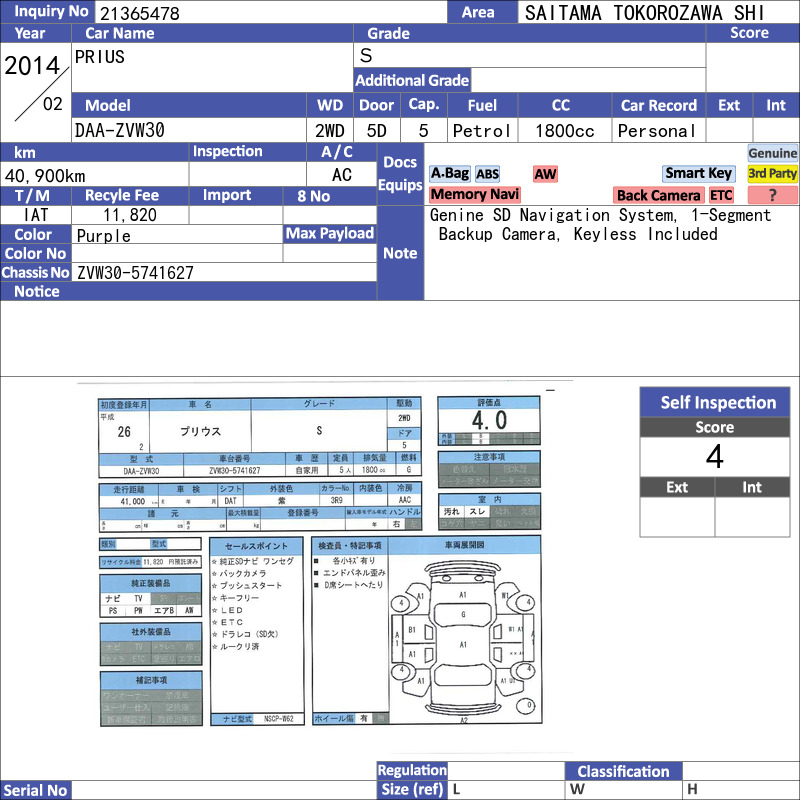Click the ETC equipment badge
Screen dimensions: 800x800
(x=721, y=195)
